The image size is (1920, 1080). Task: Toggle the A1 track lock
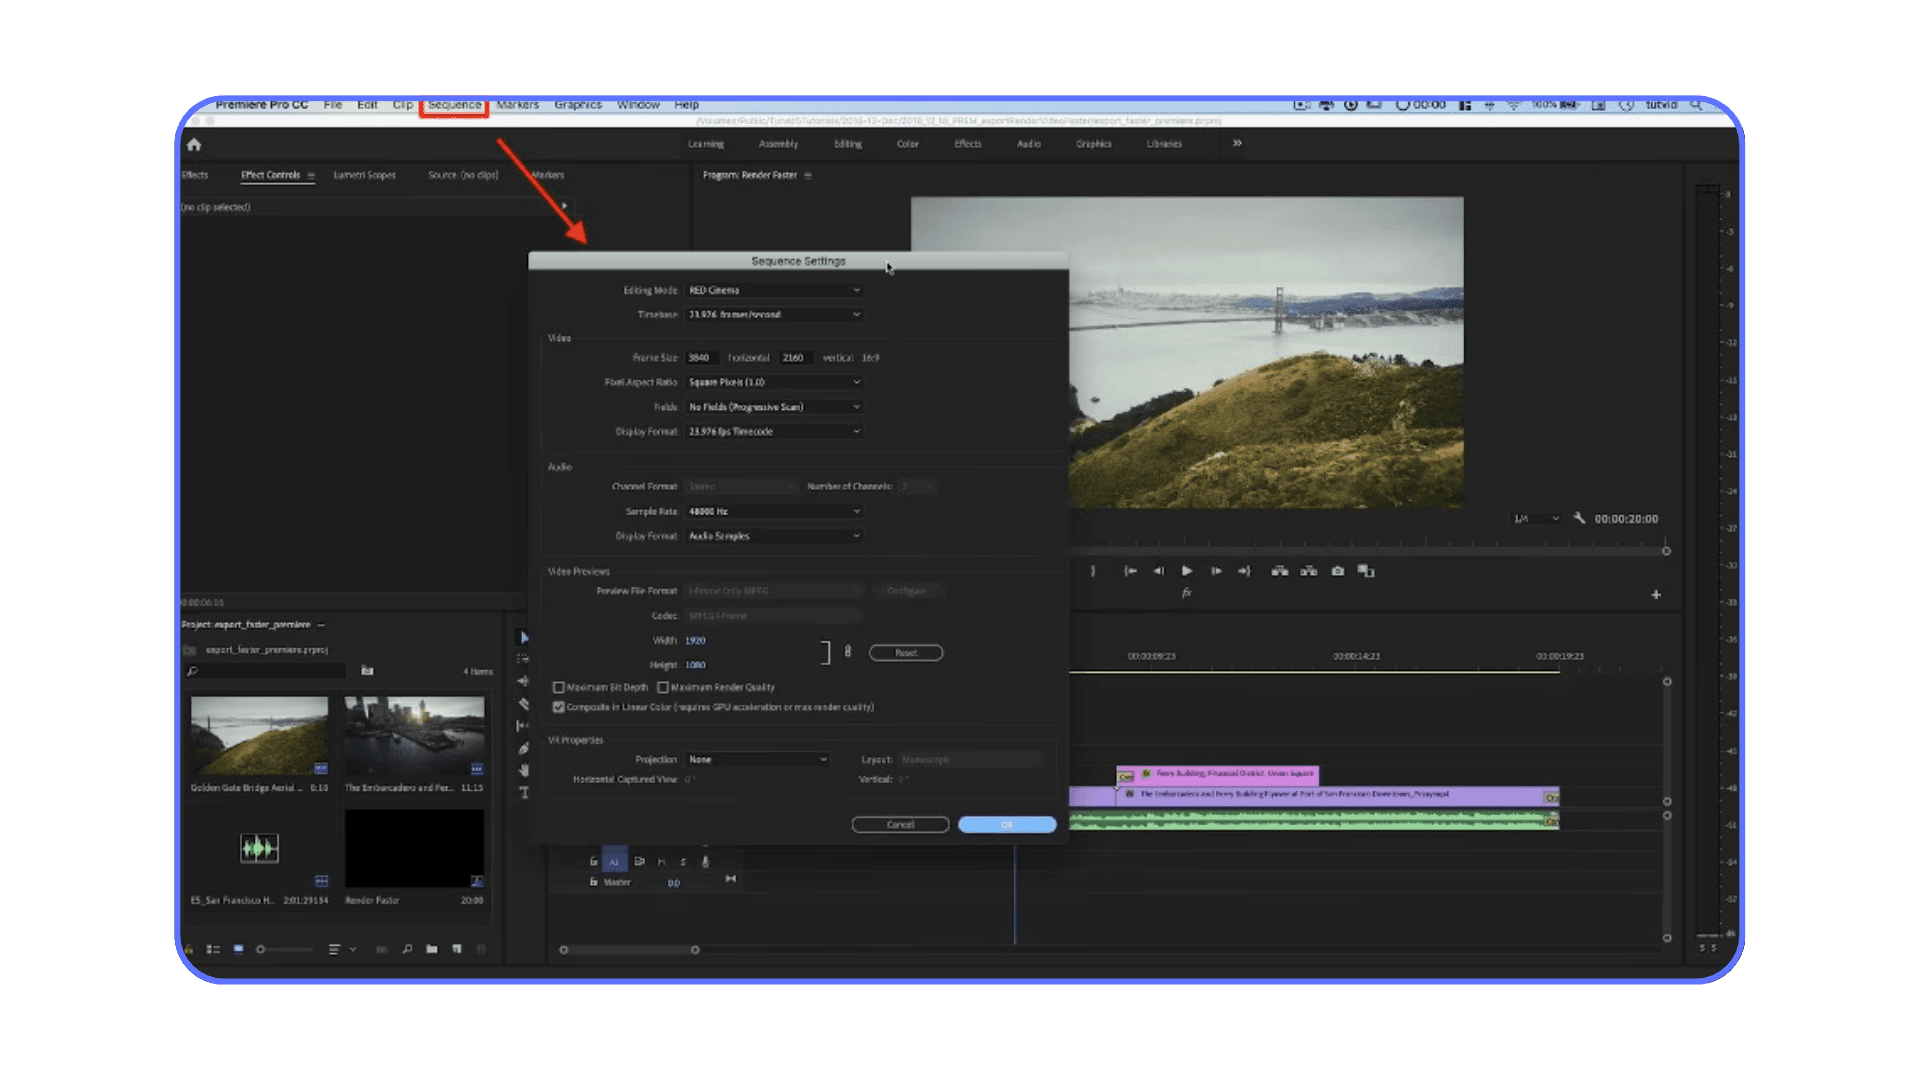pyautogui.click(x=593, y=861)
